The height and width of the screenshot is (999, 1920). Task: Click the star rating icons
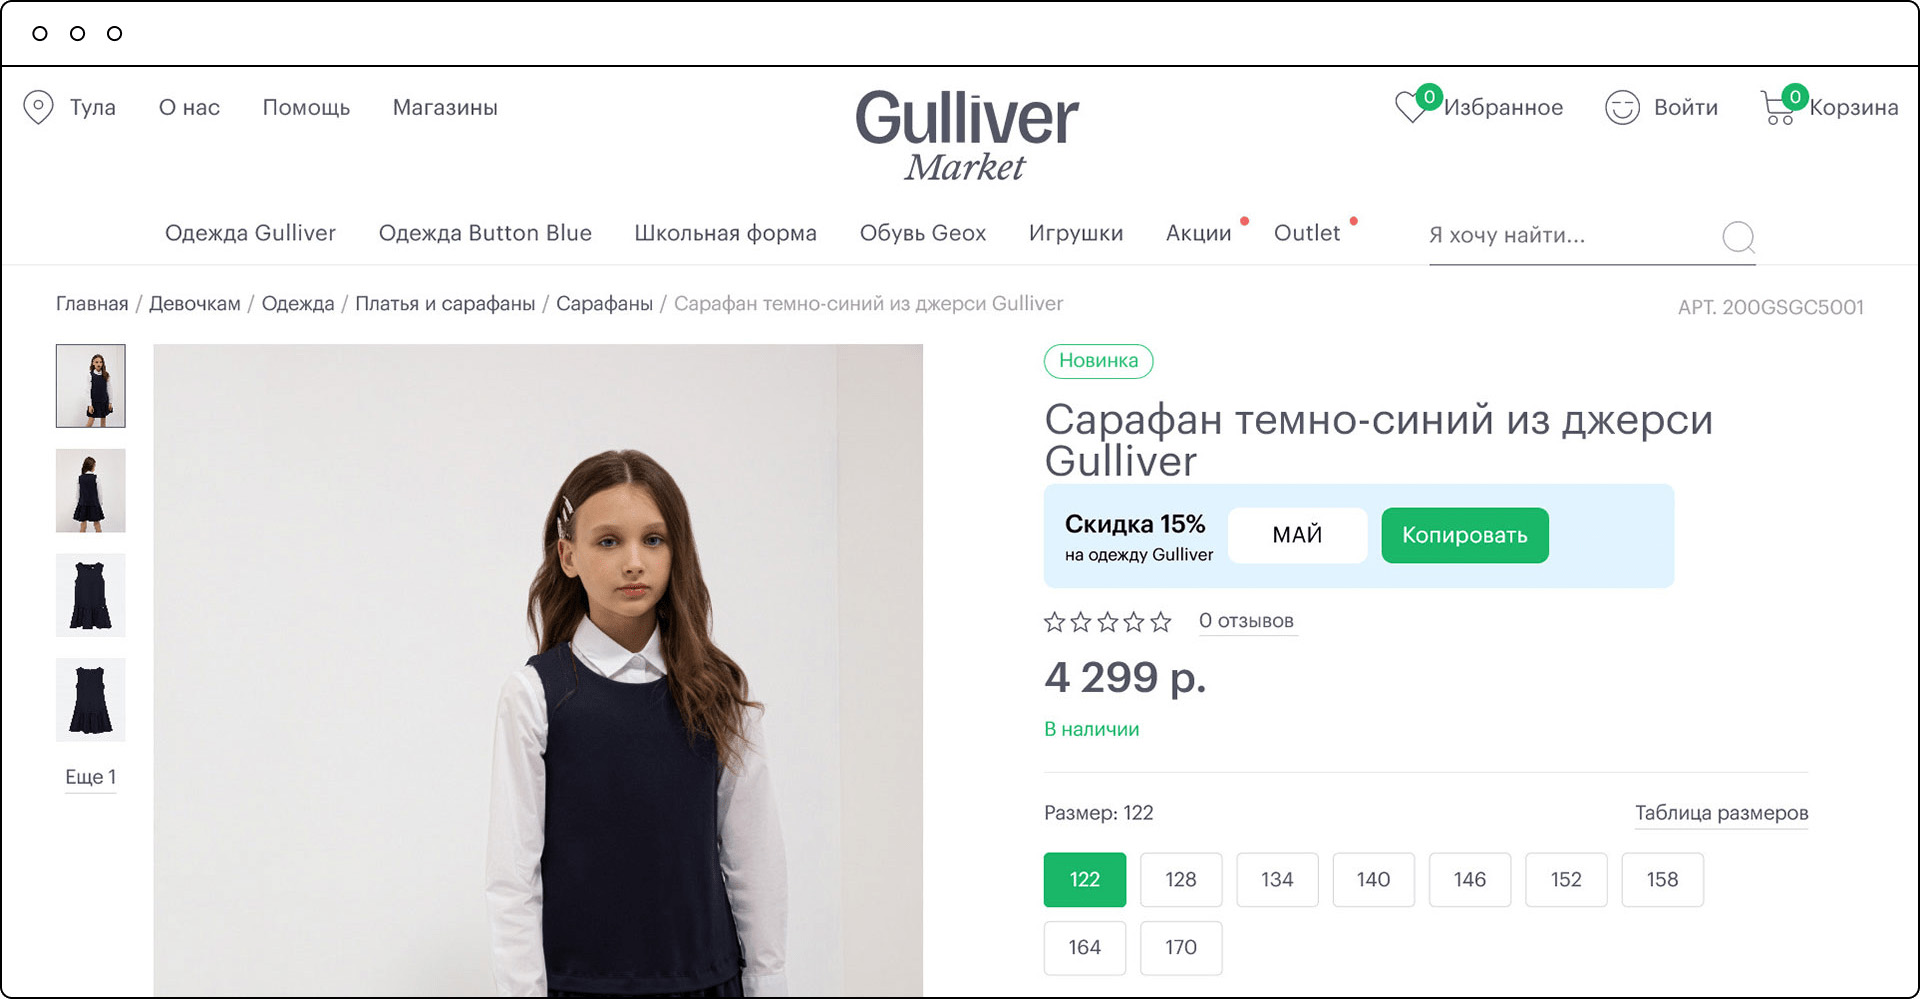(1107, 622)
